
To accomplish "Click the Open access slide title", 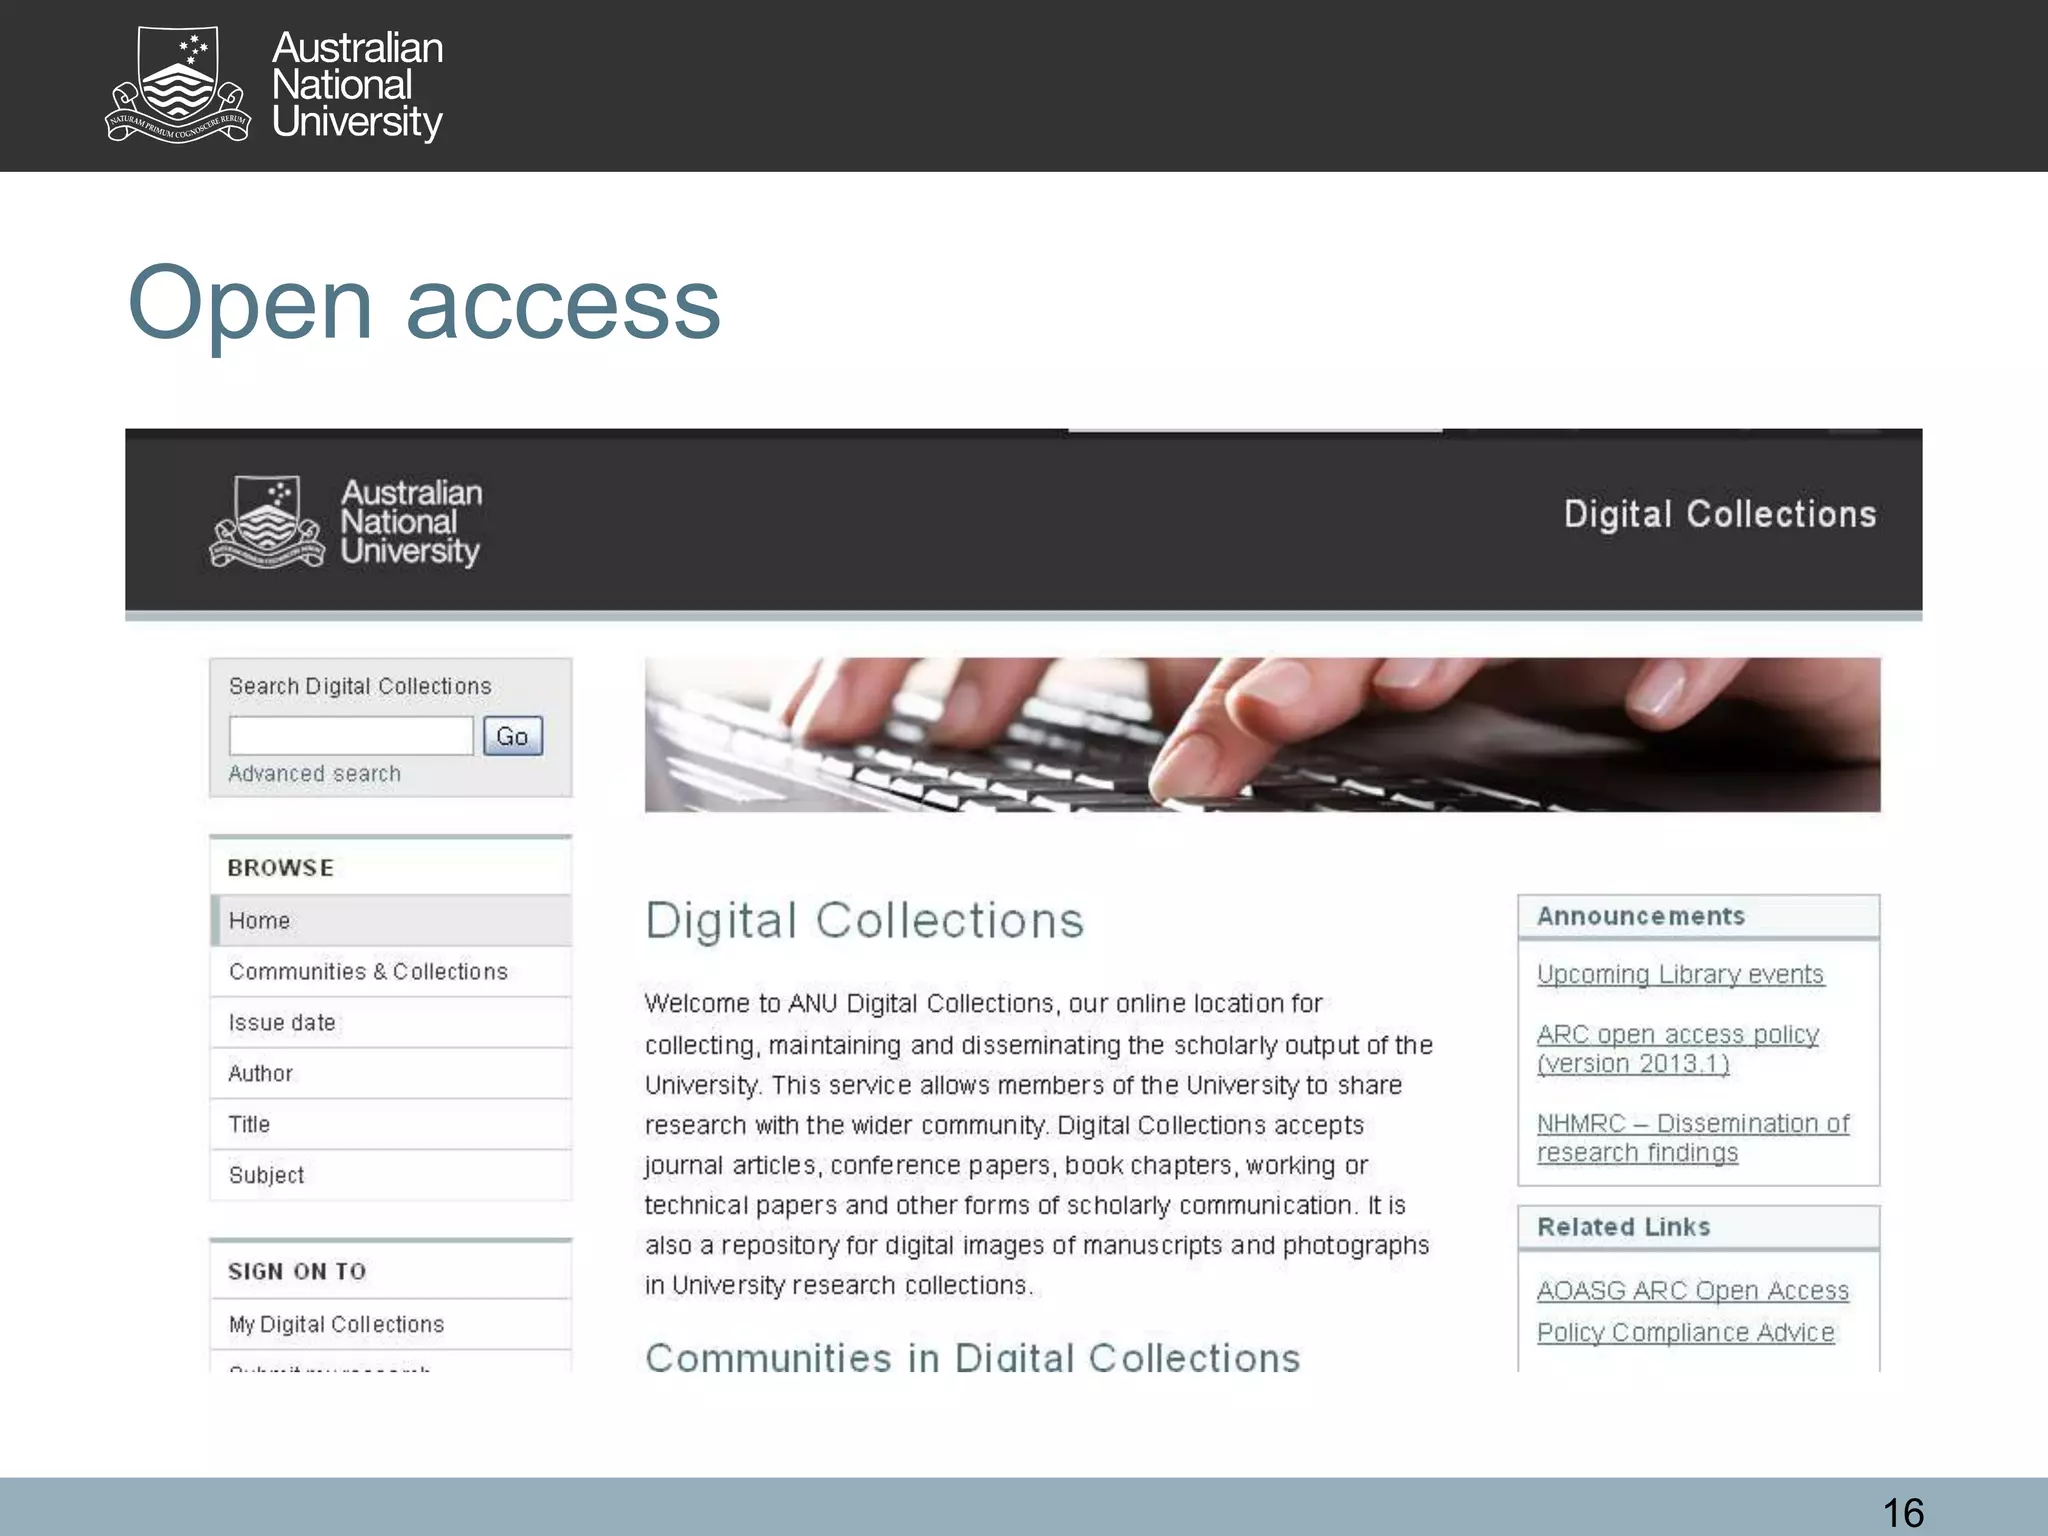I will click(424, 305).
